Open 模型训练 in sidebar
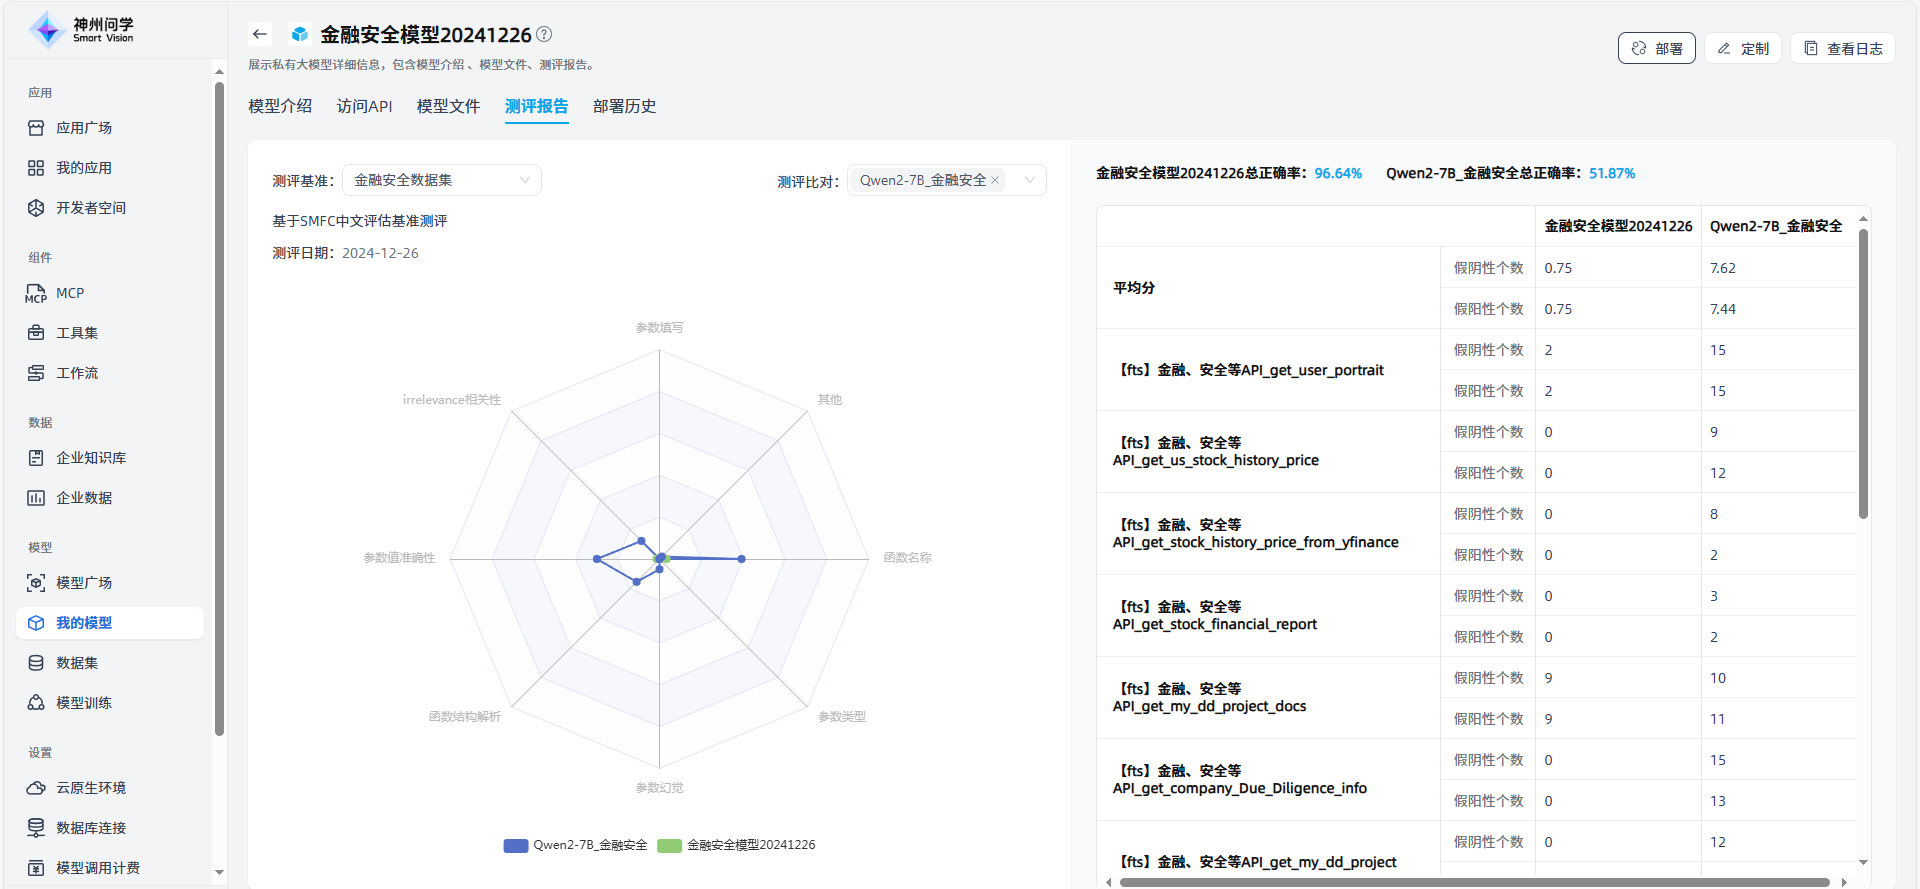This screenshot has height=889, width=1920. [84, 703]
